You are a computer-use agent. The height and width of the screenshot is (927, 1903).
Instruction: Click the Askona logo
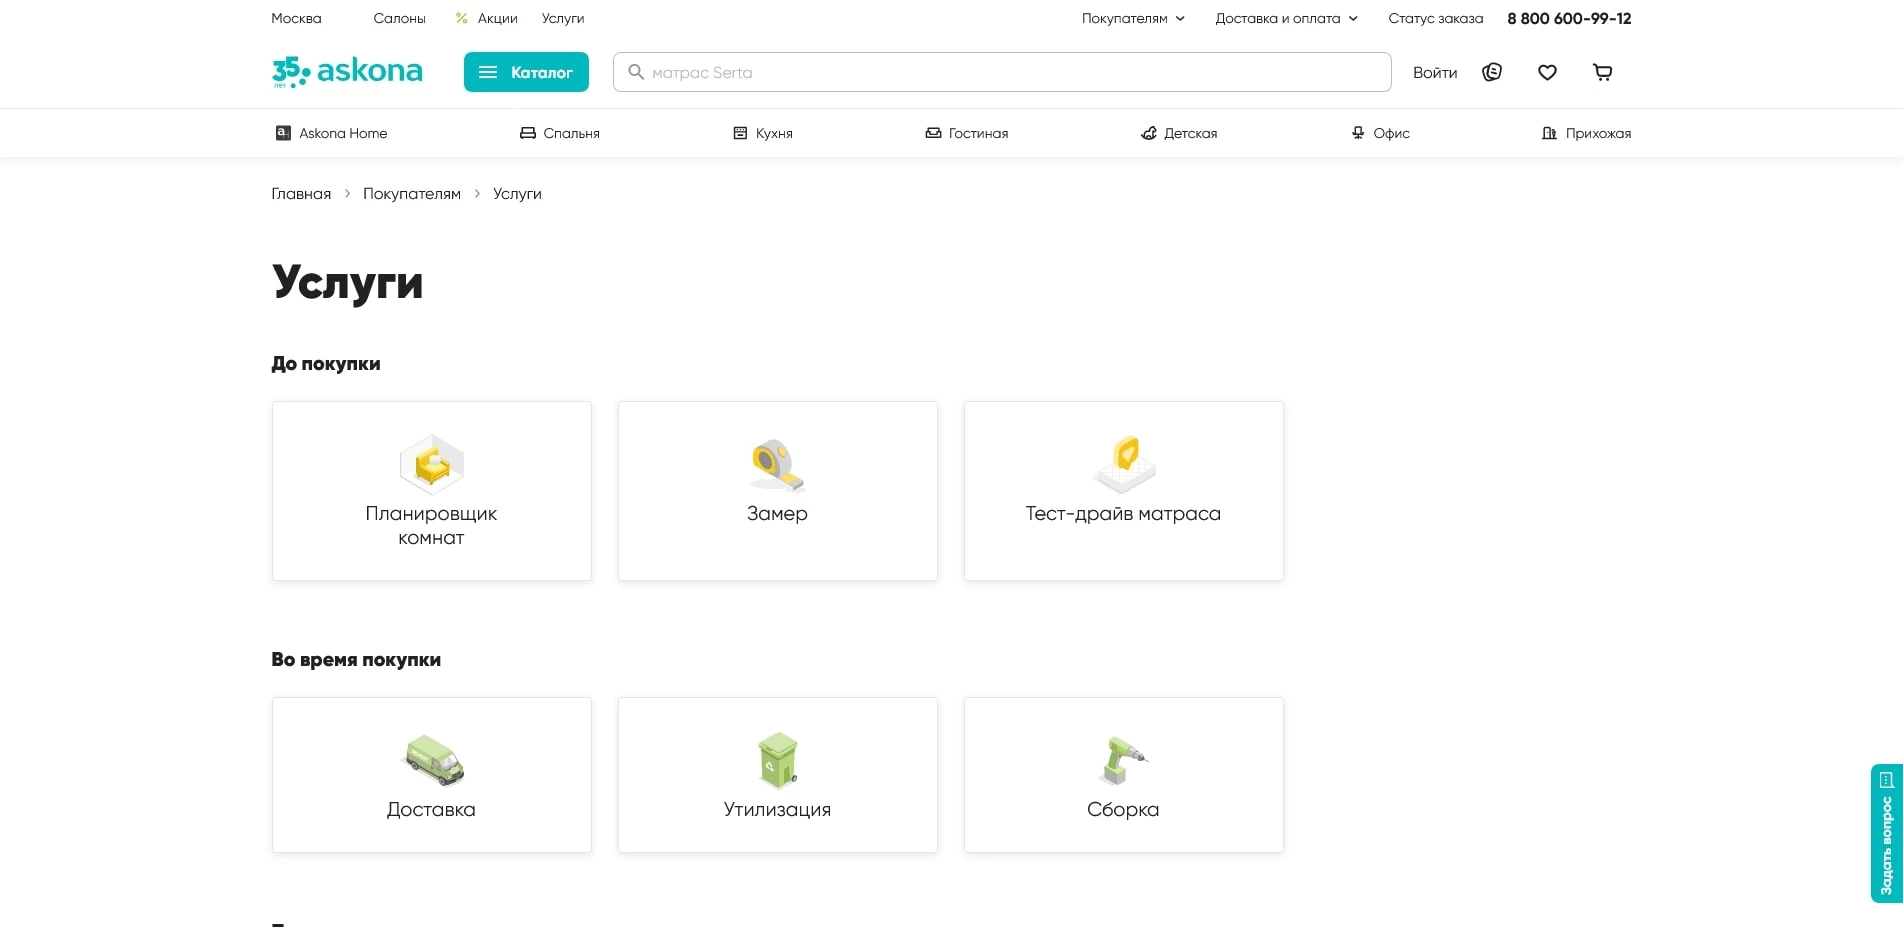pyautogui.click(x=347, y=72)
